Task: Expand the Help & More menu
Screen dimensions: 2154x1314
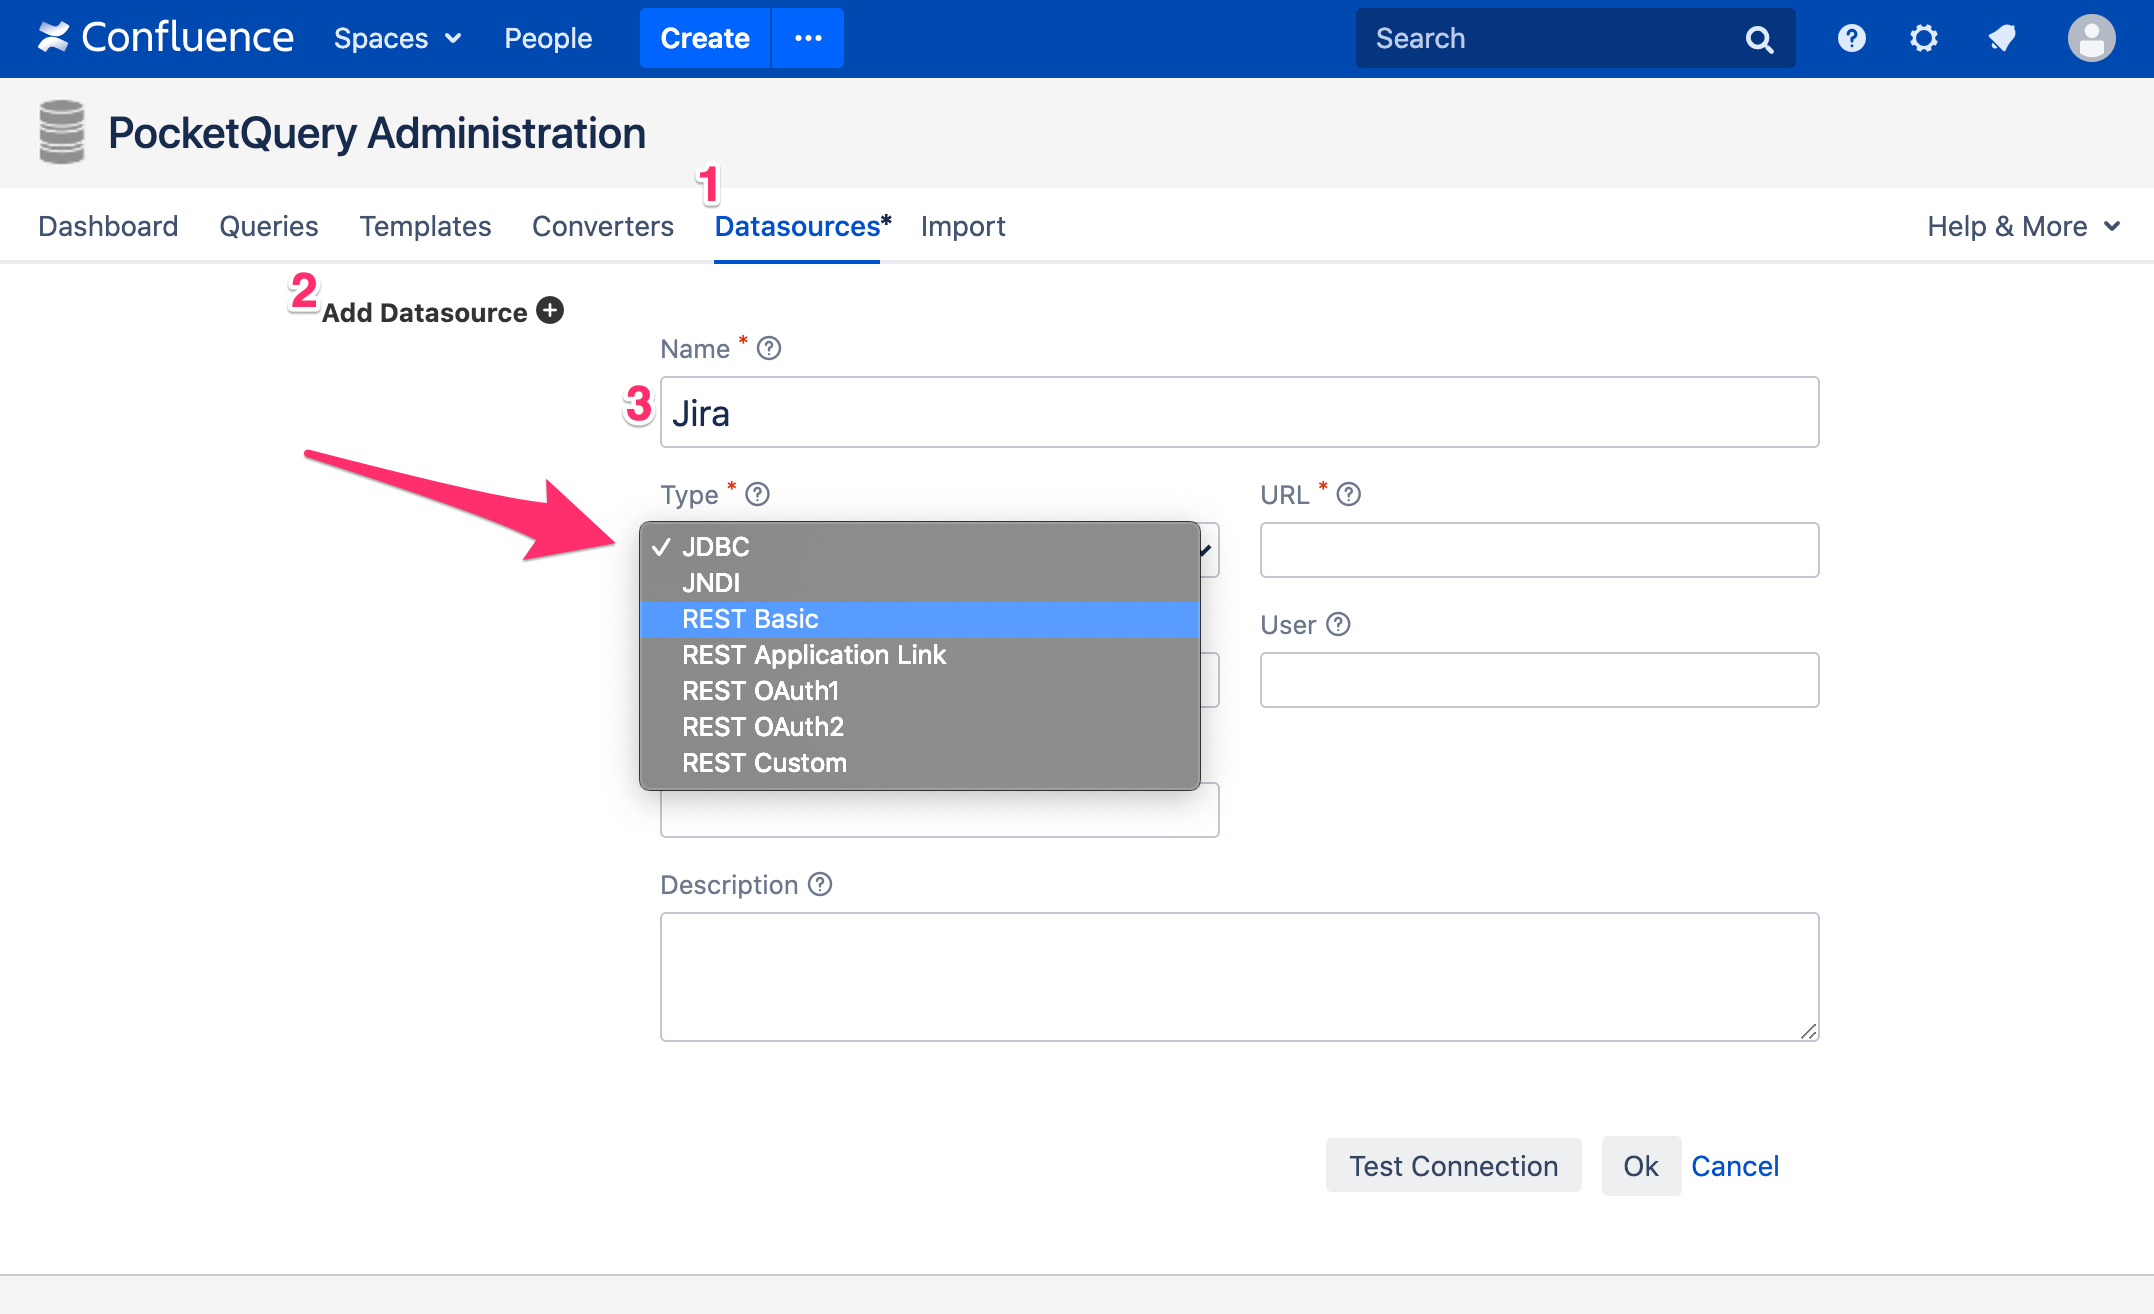Action: click(x=2023, y=226)
